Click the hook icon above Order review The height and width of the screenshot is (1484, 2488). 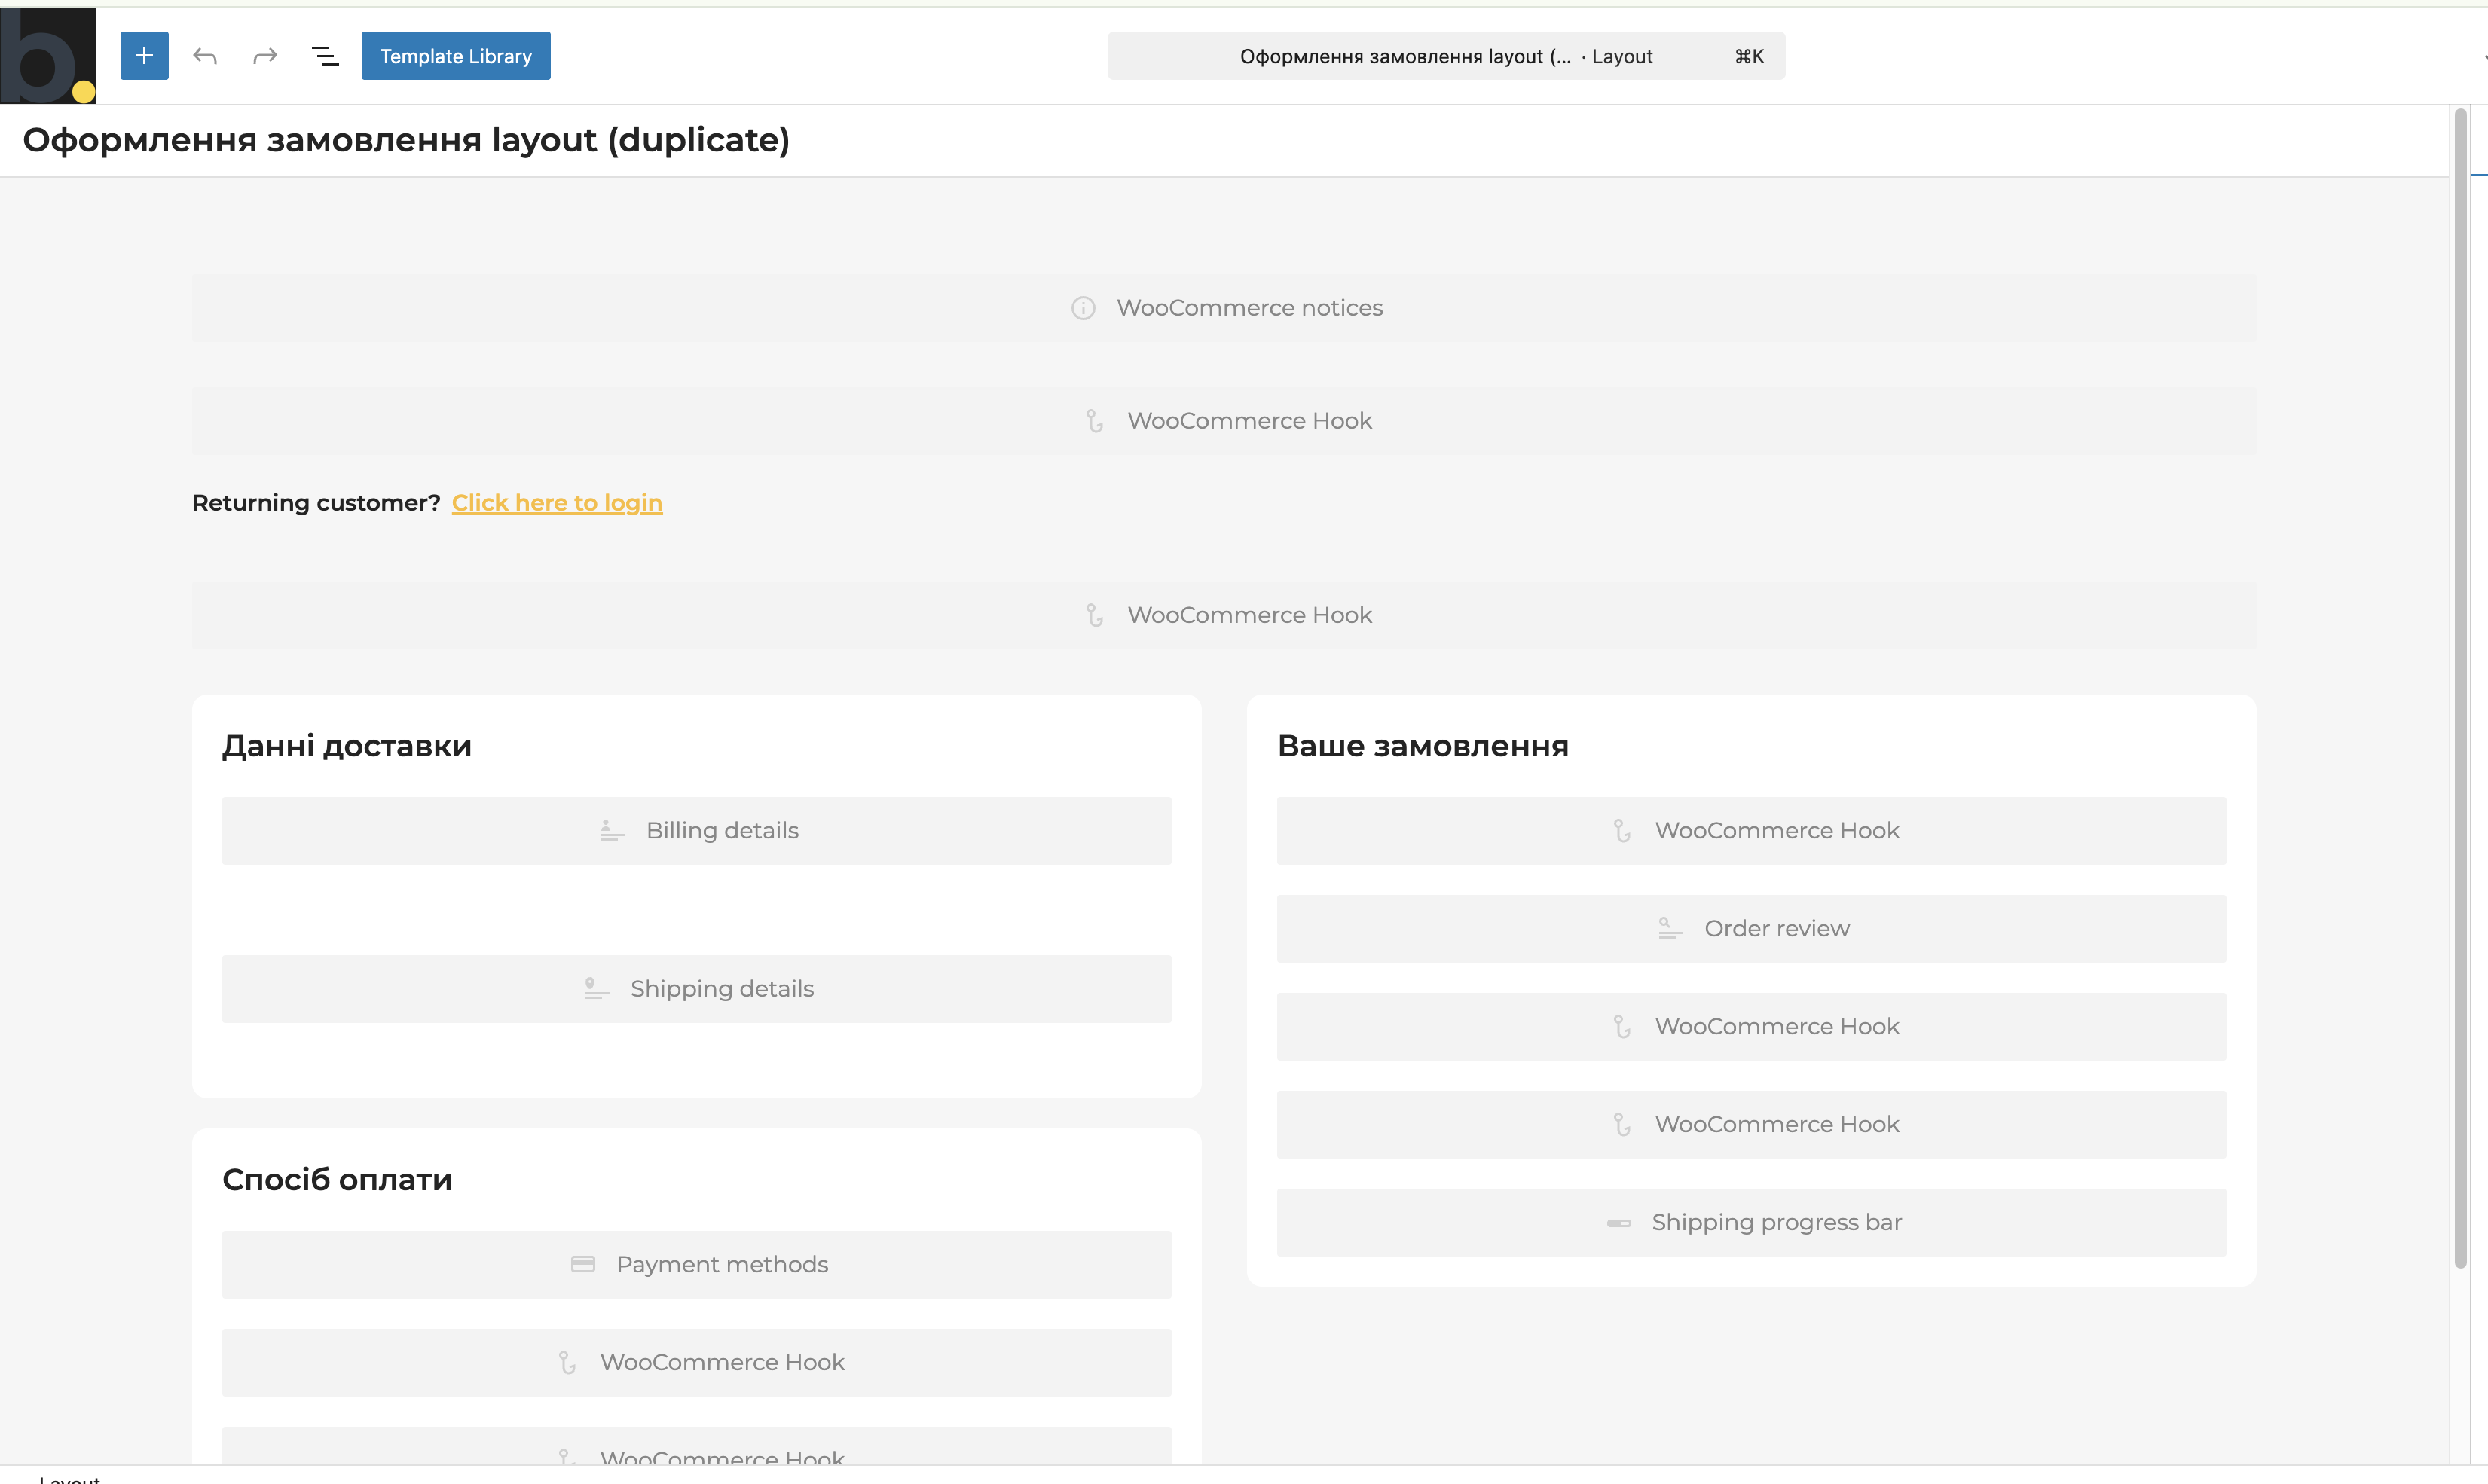click(1622, 831)
